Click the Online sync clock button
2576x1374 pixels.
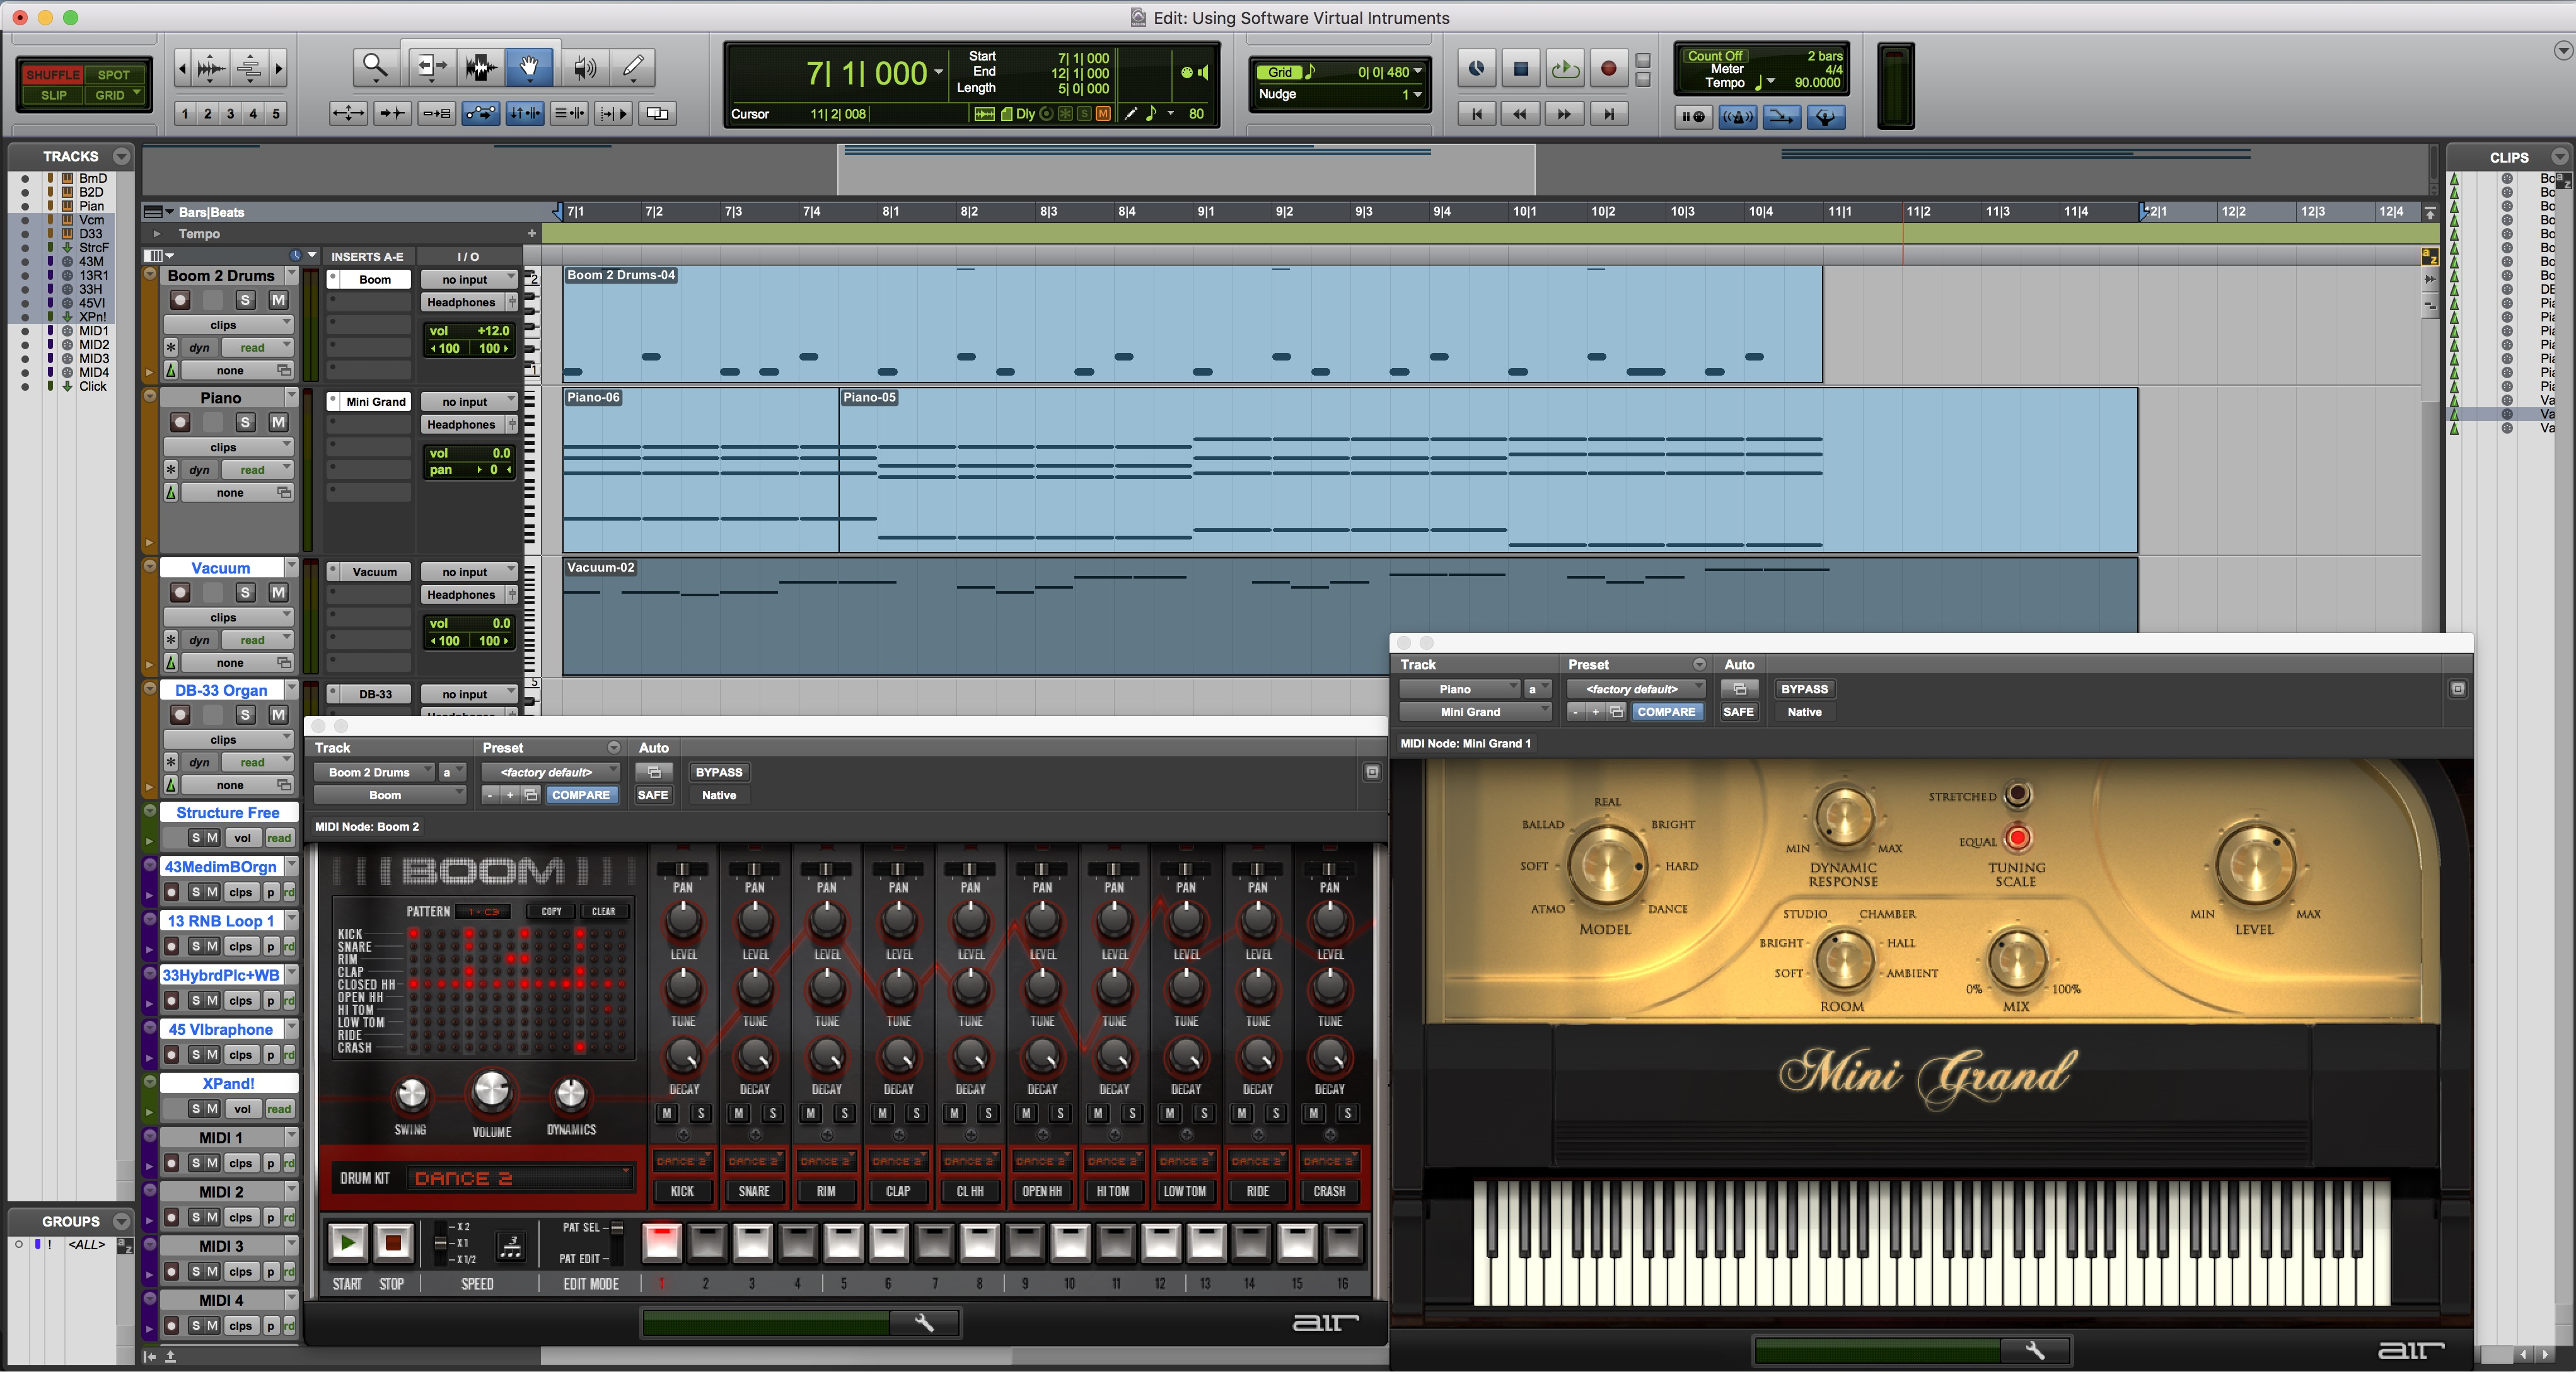point(1476,69)
